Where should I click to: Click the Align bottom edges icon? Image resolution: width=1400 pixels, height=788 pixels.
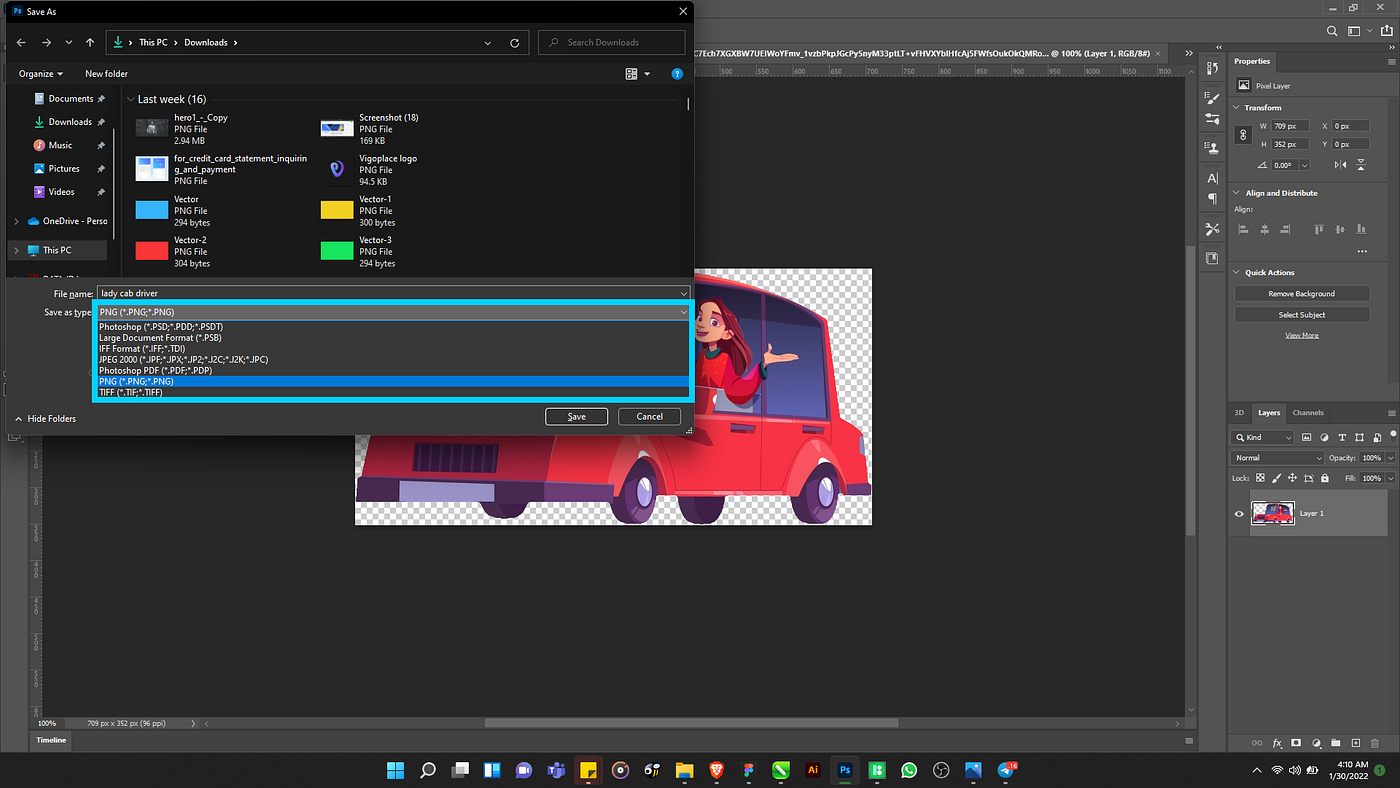[x=1362, y=229]
